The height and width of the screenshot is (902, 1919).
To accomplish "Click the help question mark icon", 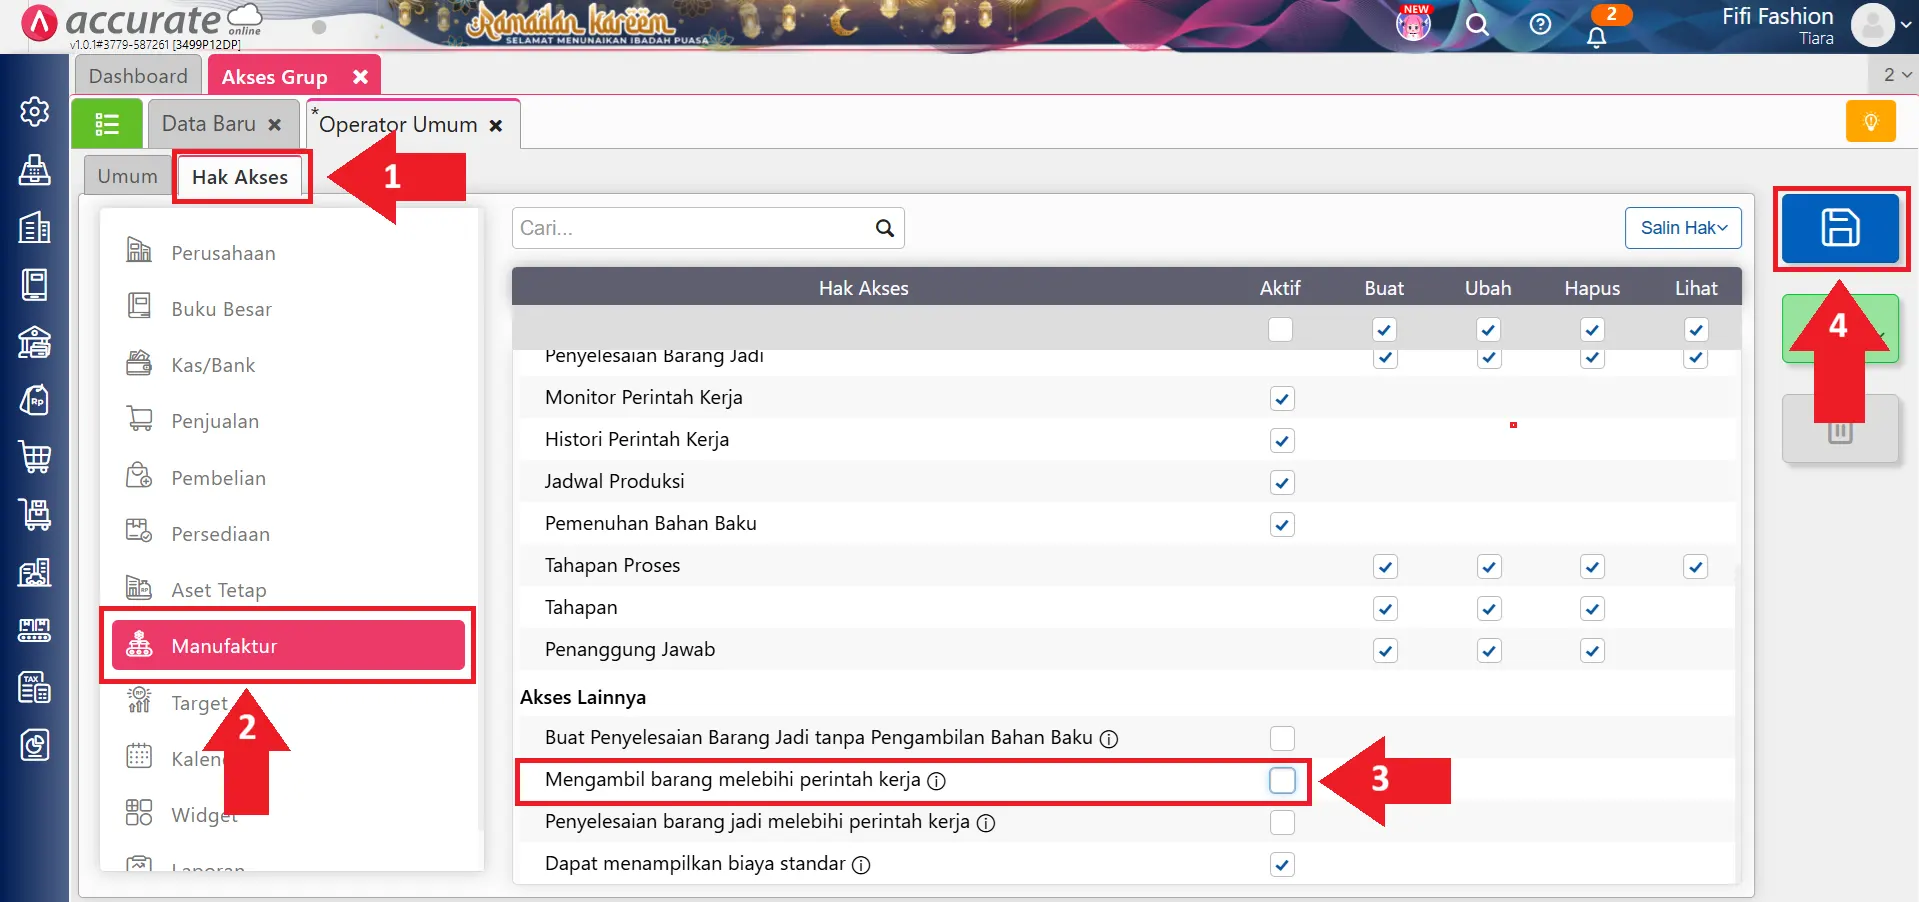I will [1540, 25].
